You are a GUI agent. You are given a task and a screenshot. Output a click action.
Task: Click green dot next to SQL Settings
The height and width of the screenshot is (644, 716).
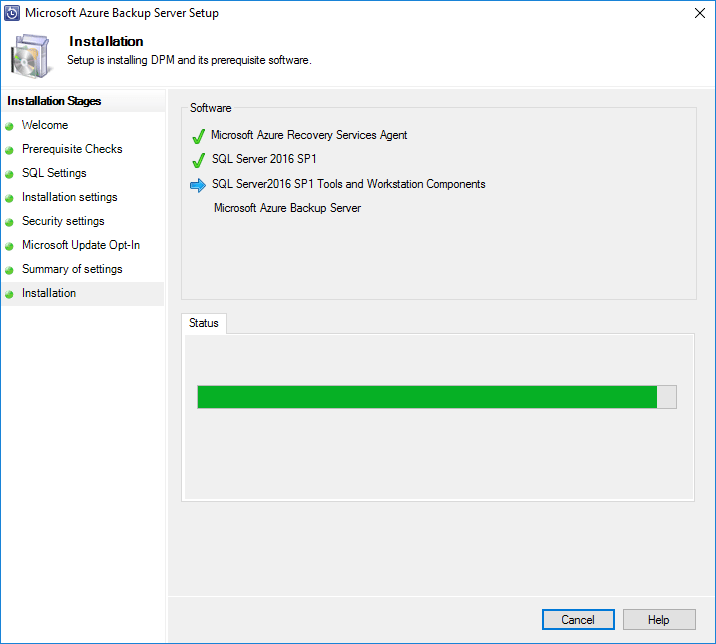(x=9, y=174)
